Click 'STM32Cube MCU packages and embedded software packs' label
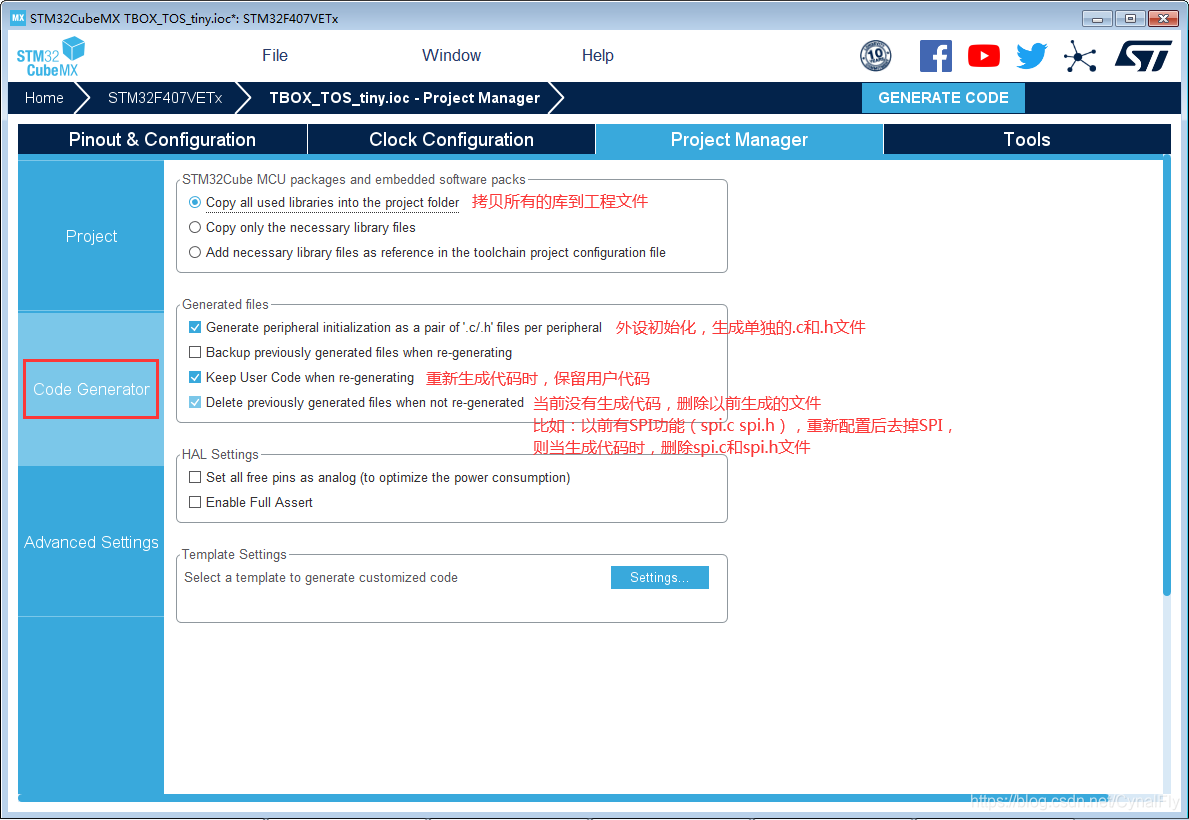Image resolution: width=1189 pixels, height=820 pixels. click(353, 180)
